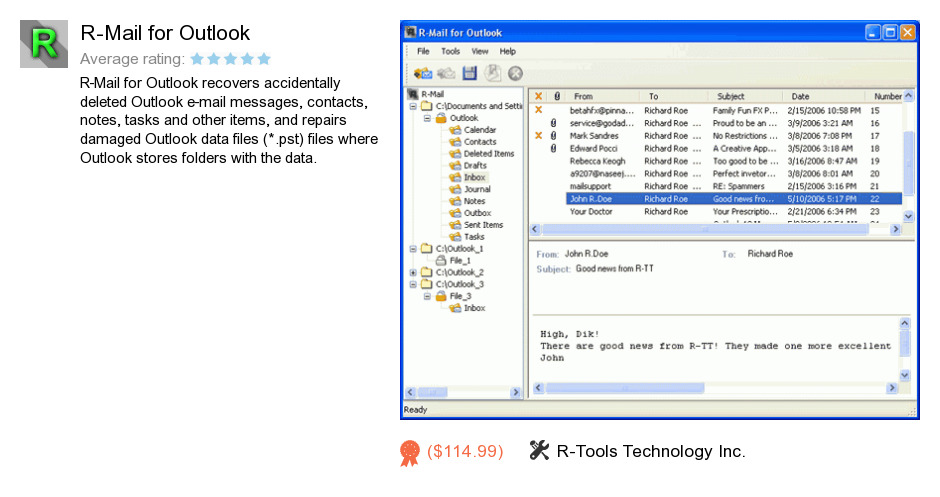Screen dimensions: 940x497
Task: Open the R-Tools Technology Inc. link
Action: click(650, 451)
